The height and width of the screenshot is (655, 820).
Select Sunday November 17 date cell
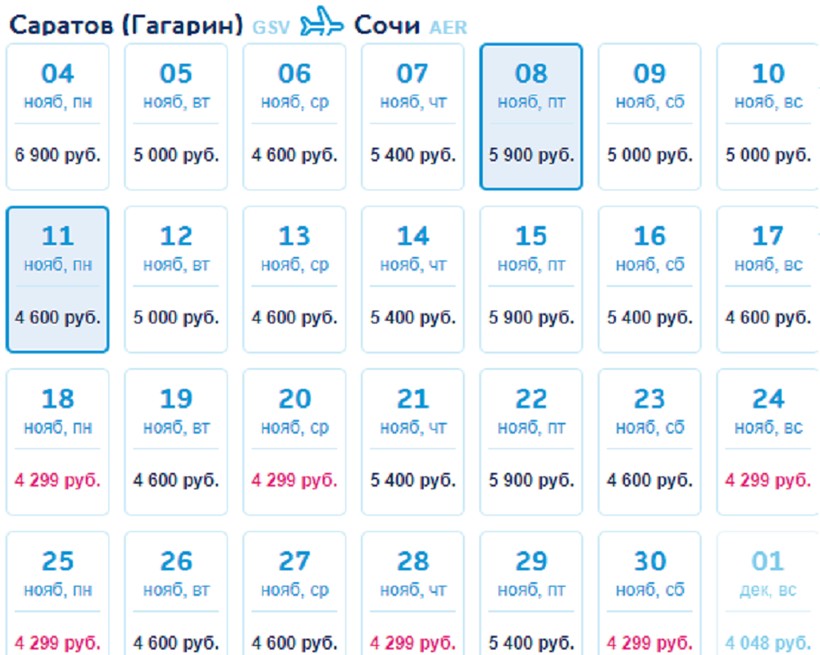tap(767, 279)
